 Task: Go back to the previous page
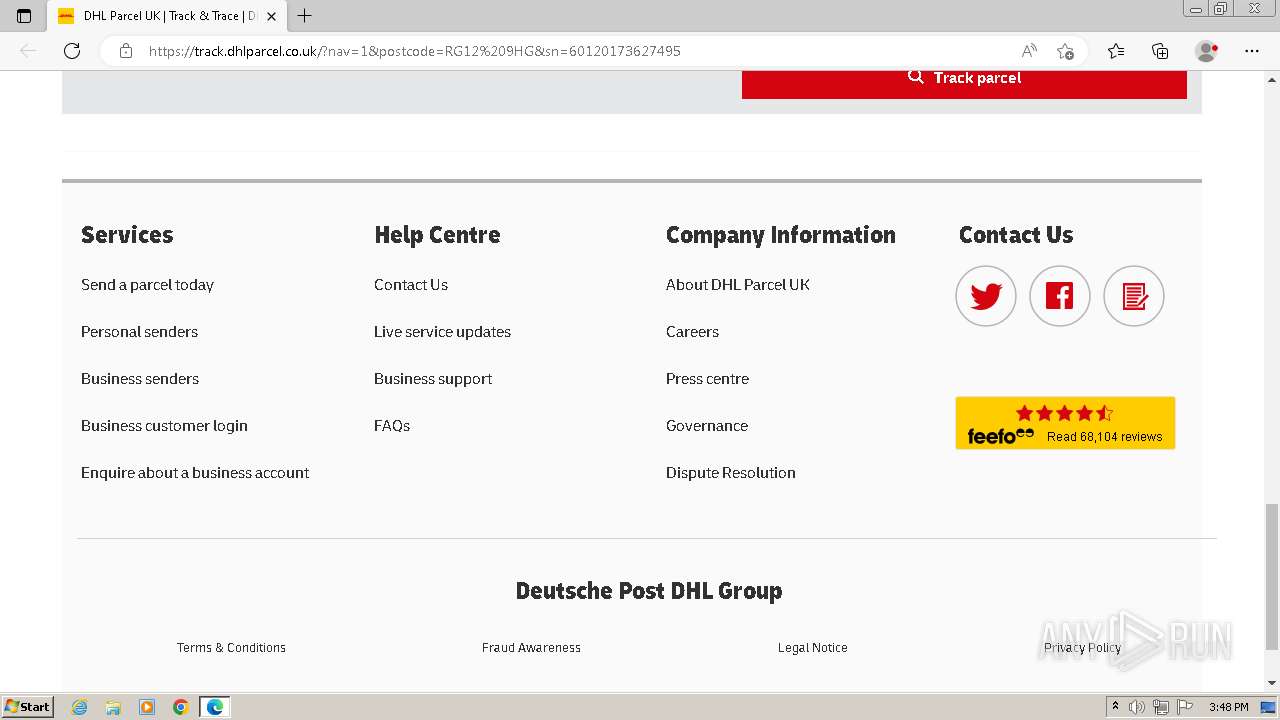point(28,51)
